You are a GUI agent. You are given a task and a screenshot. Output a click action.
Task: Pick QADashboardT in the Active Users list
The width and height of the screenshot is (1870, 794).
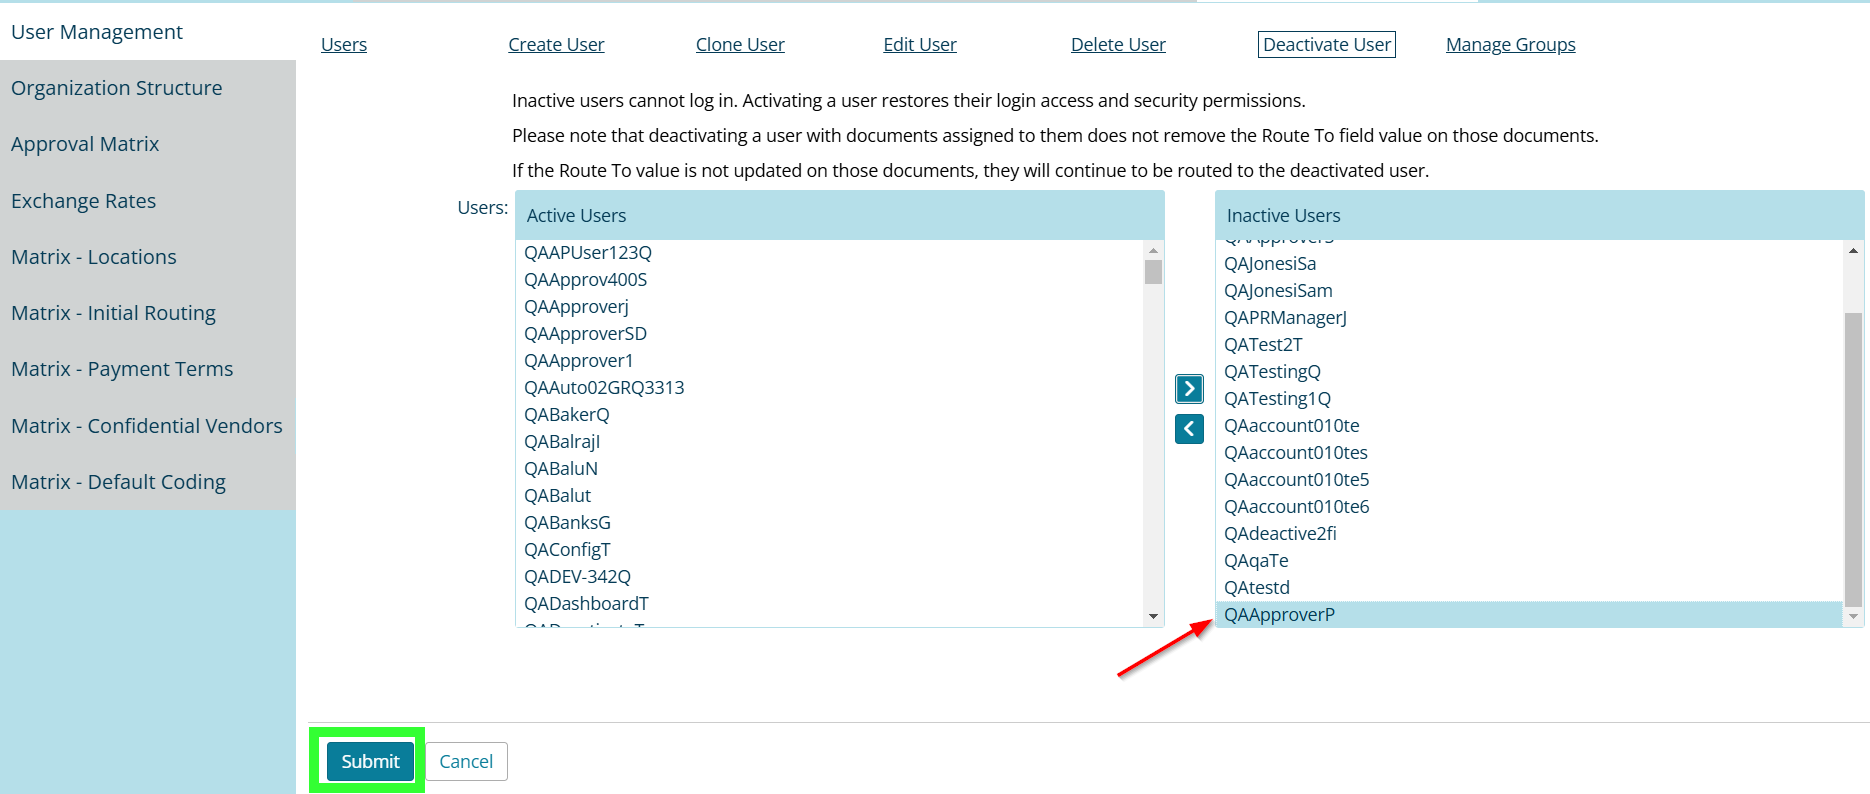pyautogui.click(x=586, y=604)
